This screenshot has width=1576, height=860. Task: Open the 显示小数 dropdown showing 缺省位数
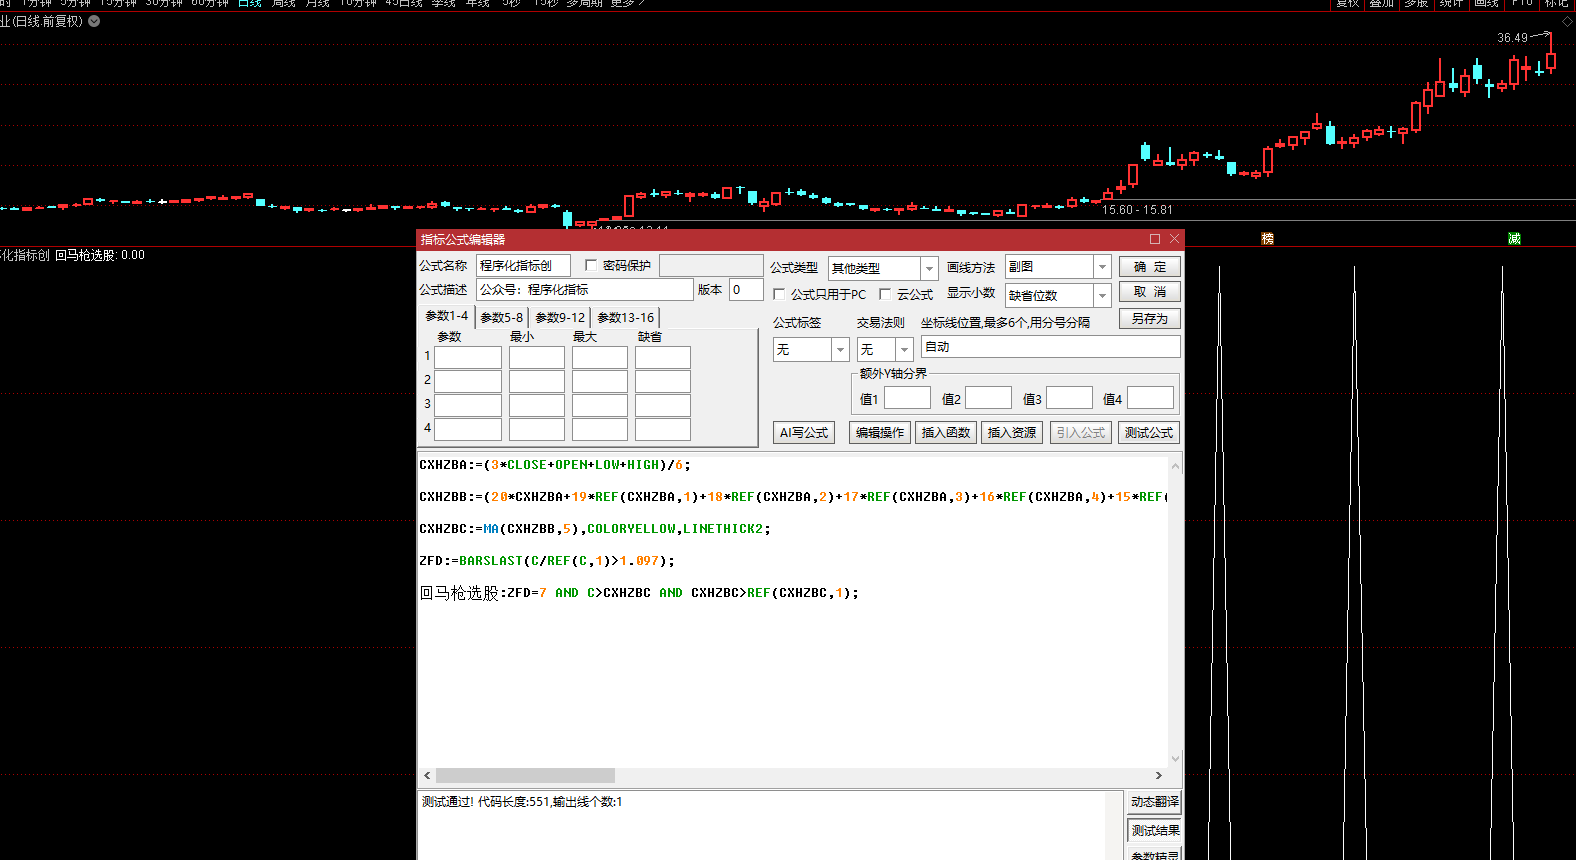tap(1102, 296)
